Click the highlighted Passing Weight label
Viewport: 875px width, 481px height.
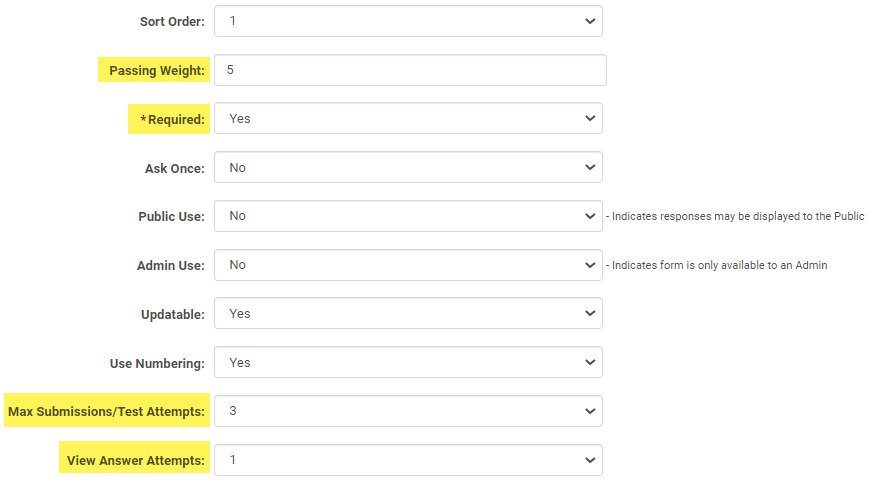157,70
